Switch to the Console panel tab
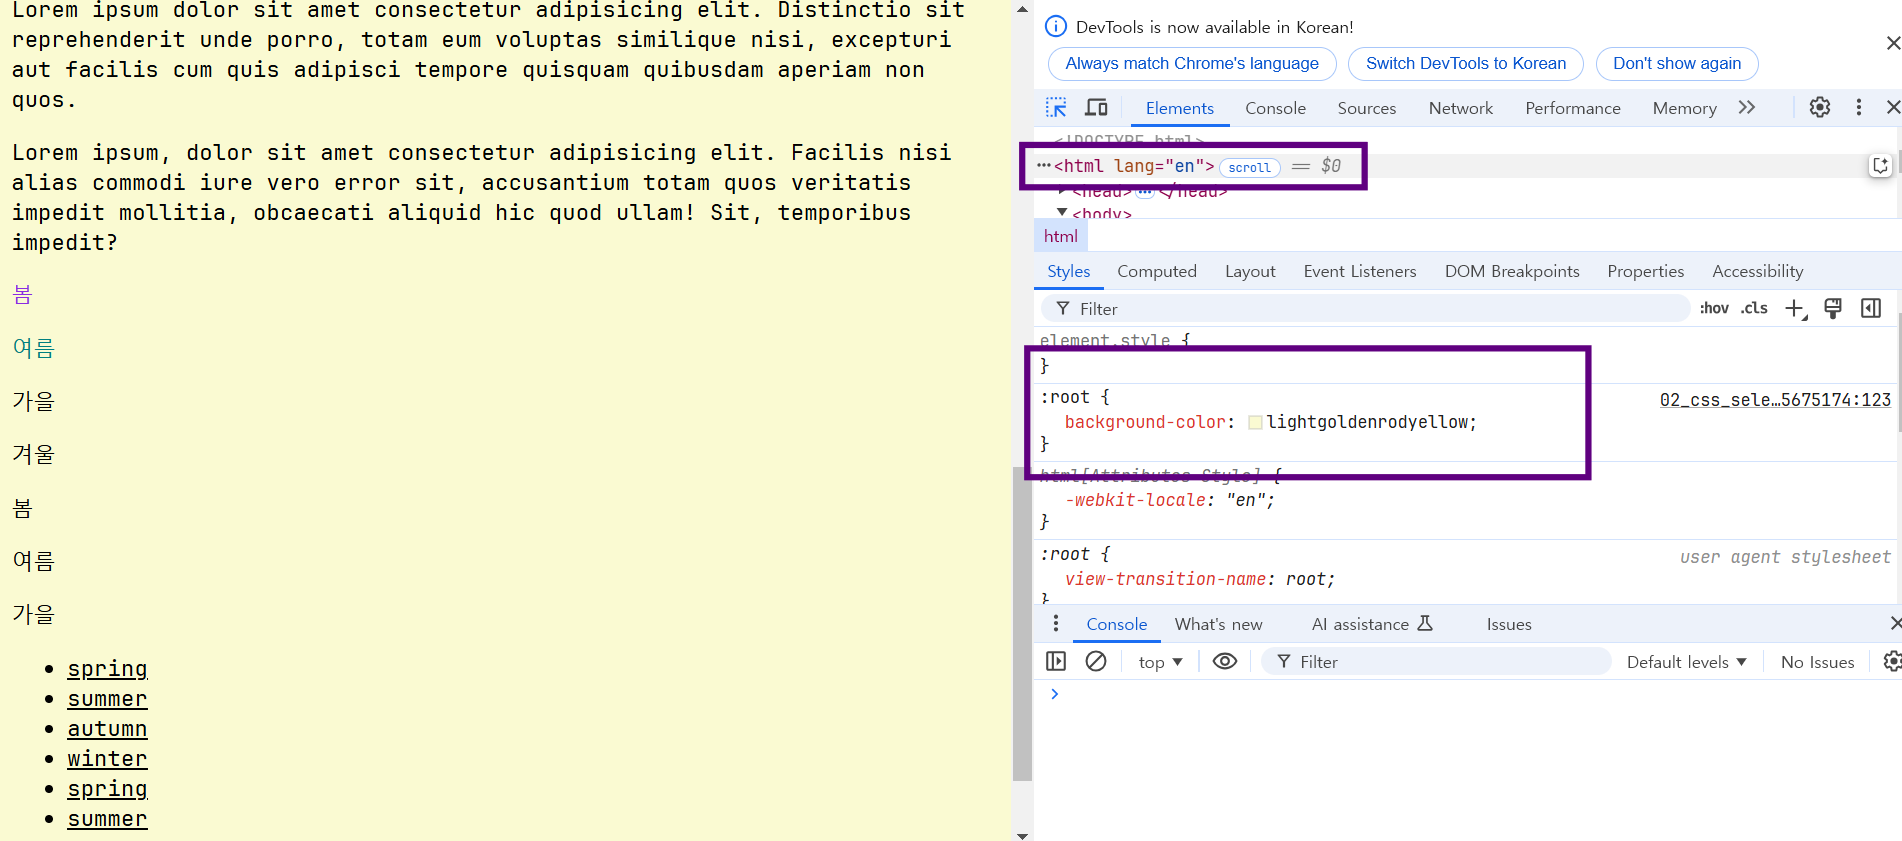 (x=1275, y=108)
